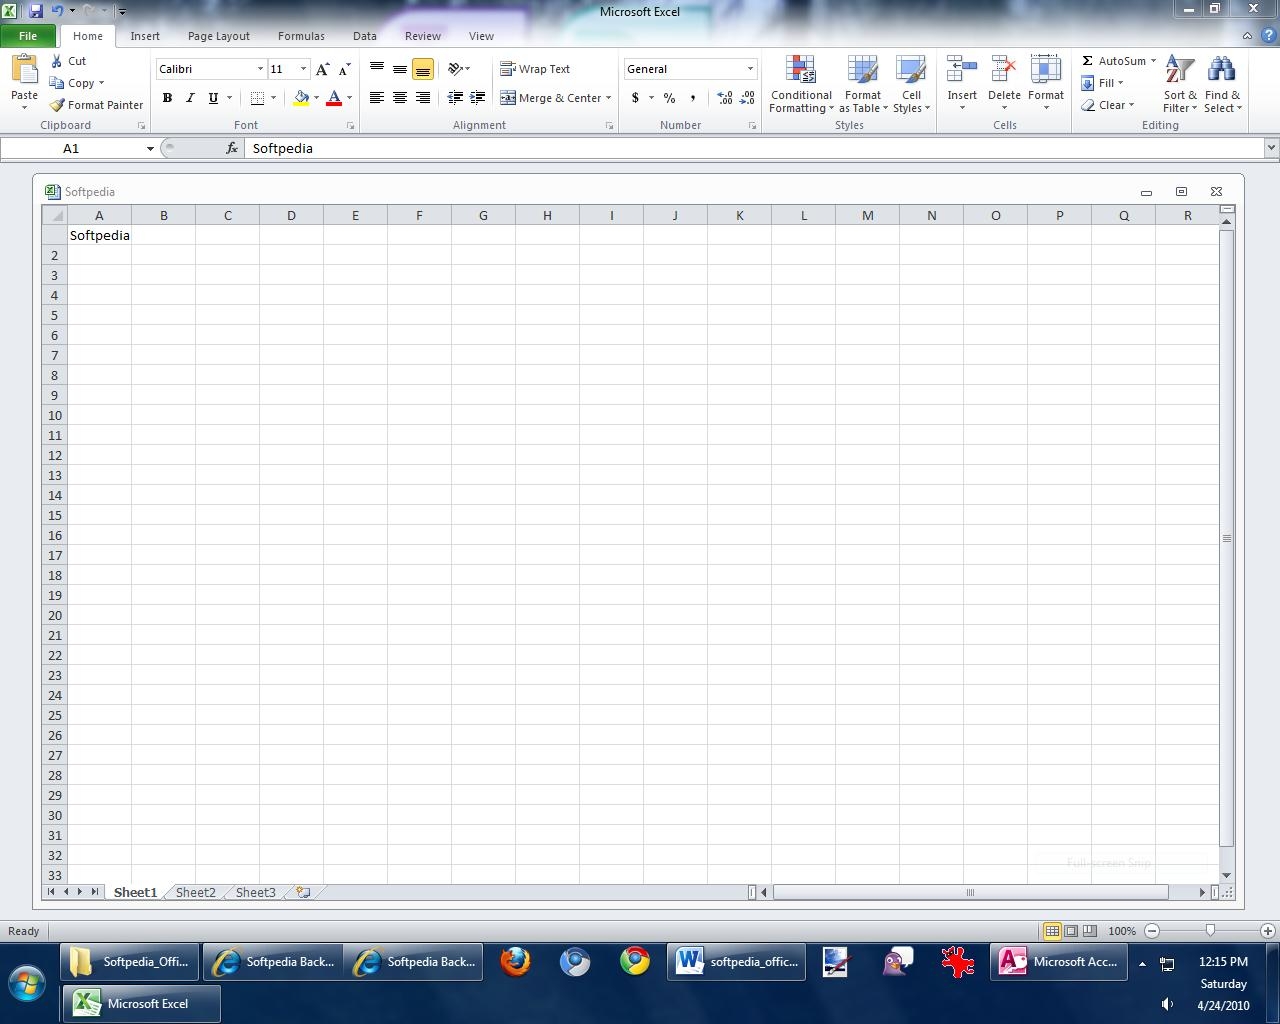Toggle Bold formatting
Image resolution: width=1280 pixels, height=1024 pixels.
click(x=167, y=98)
